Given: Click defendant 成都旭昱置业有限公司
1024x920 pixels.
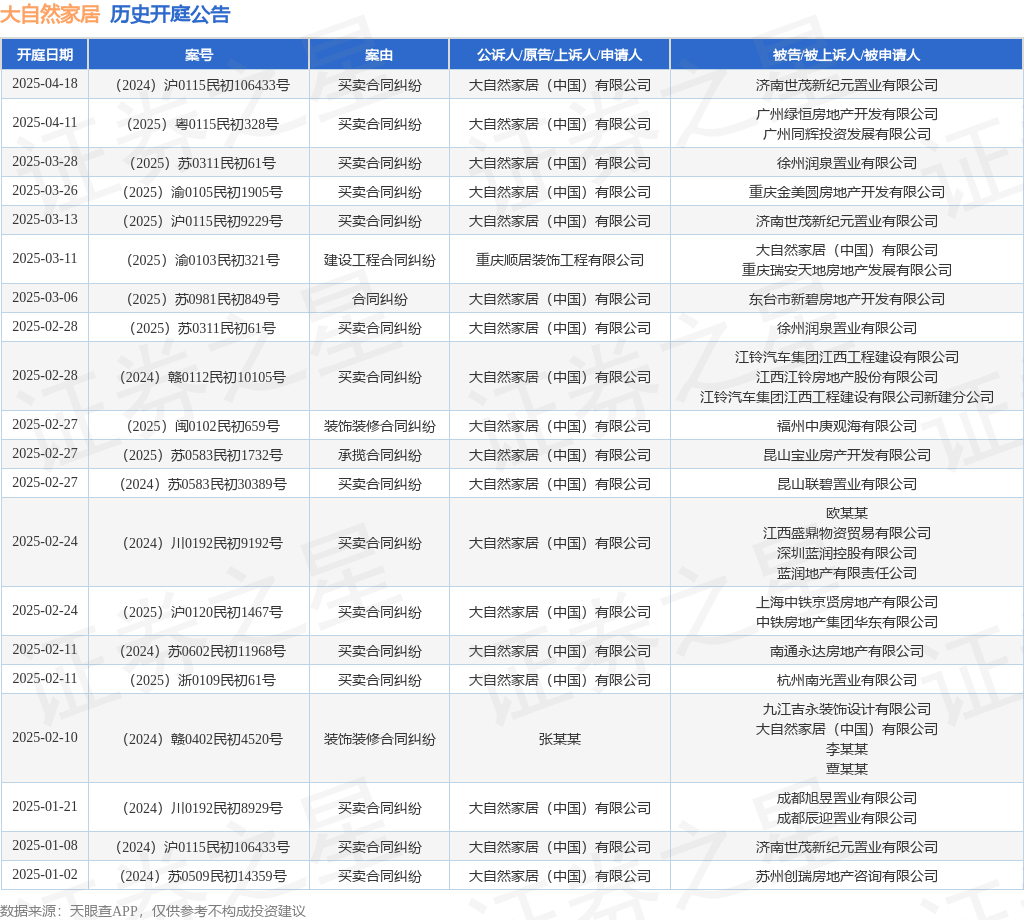Looking at the screenshot, I should pos(846,798).
